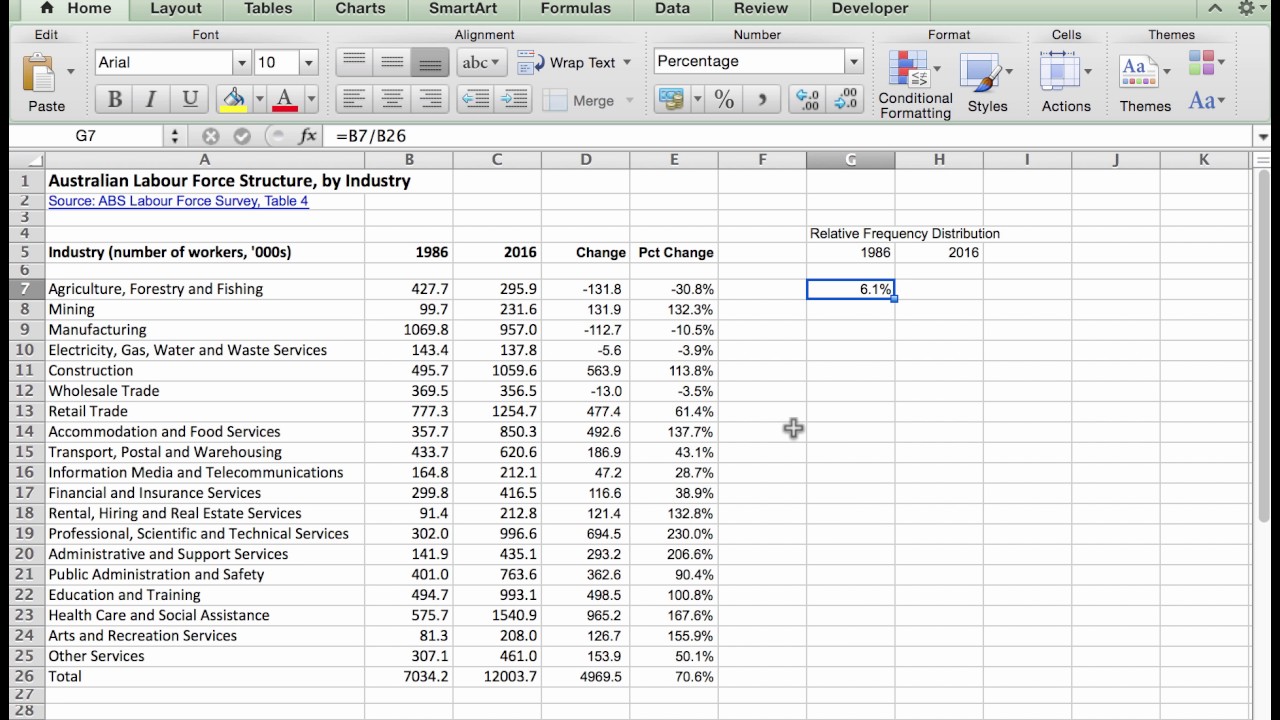Image resolution: width=1280 pixels, height=720 pixels.
Task: Align cell text right
Action: [430, 99]
